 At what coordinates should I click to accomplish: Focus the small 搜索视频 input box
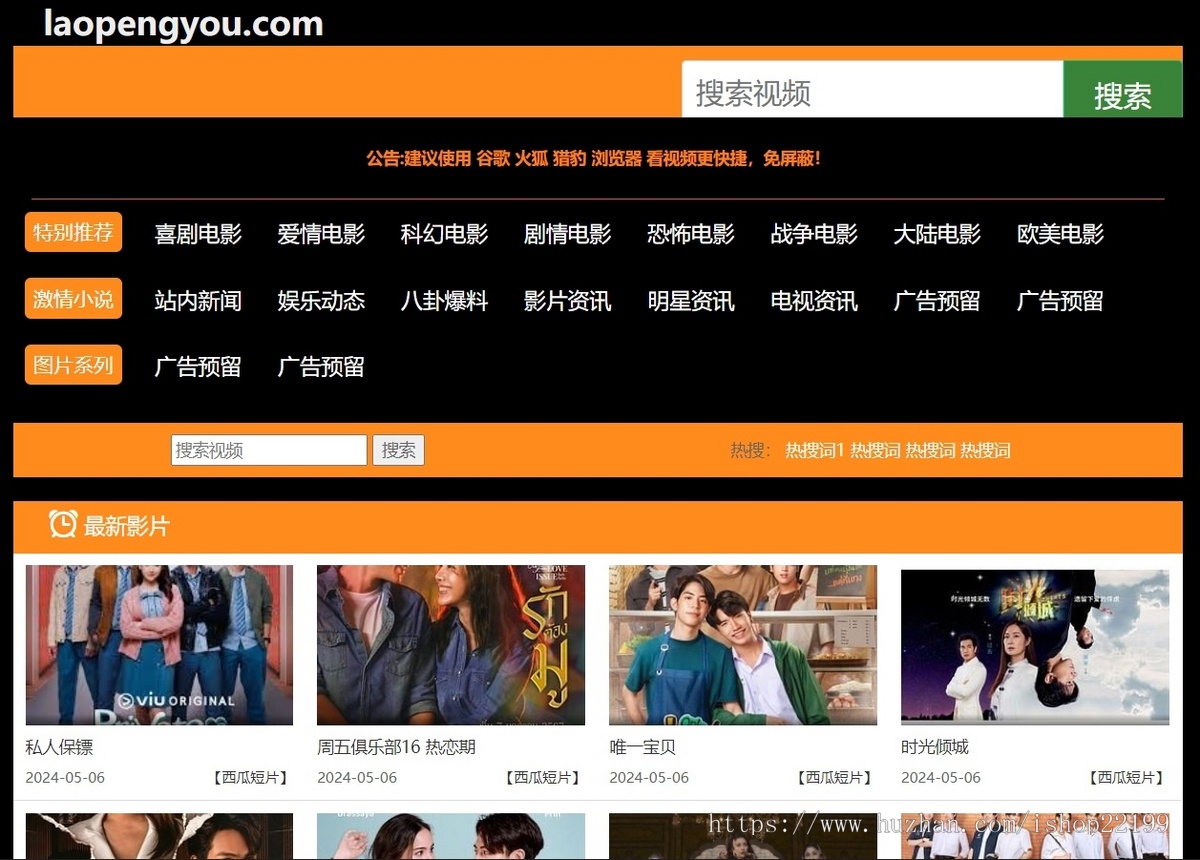(269, 450)
